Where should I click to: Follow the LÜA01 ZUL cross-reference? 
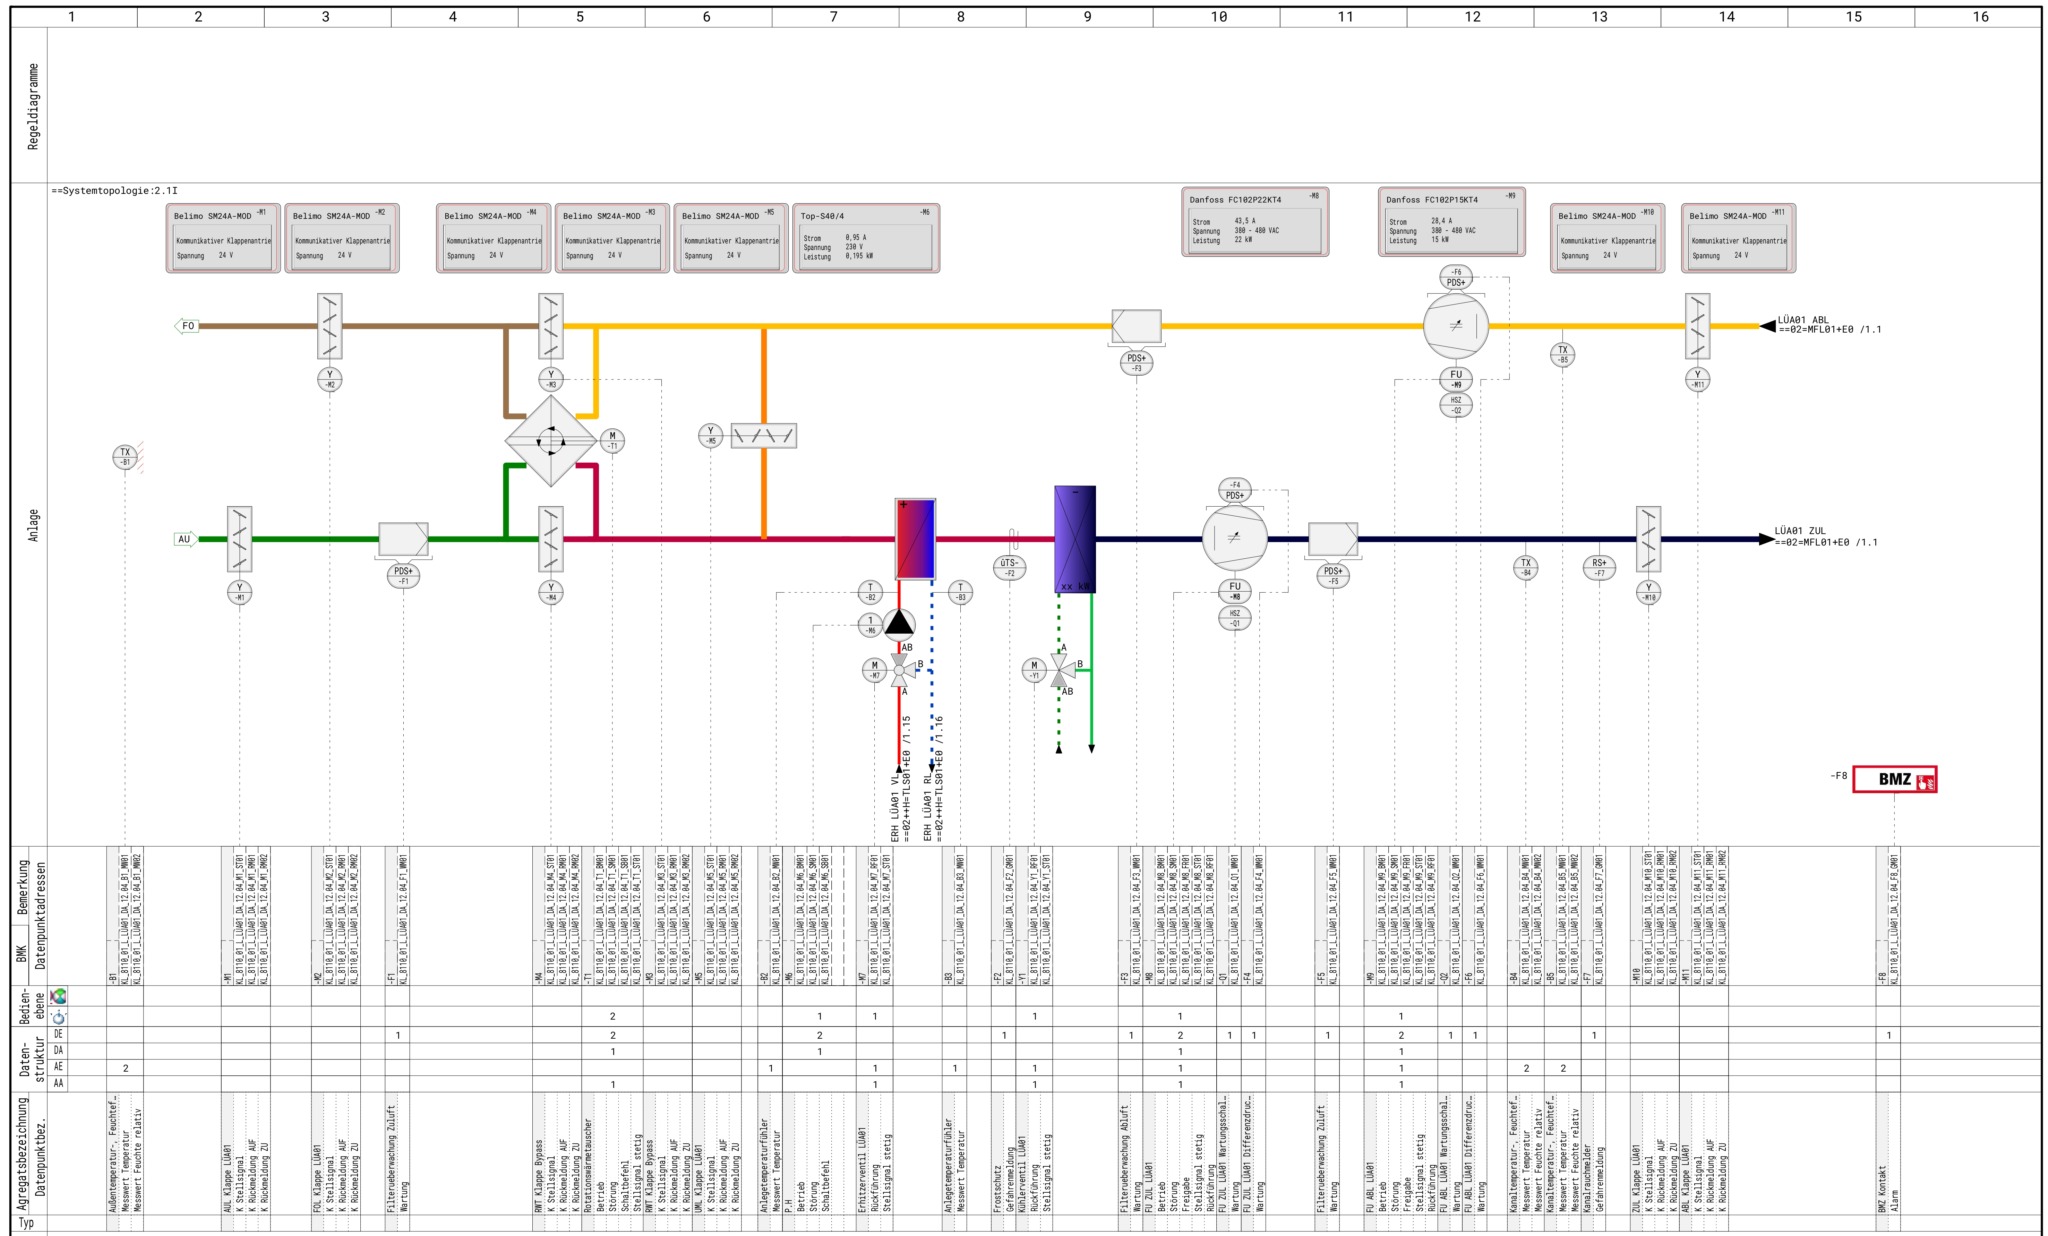(1826, 537)
